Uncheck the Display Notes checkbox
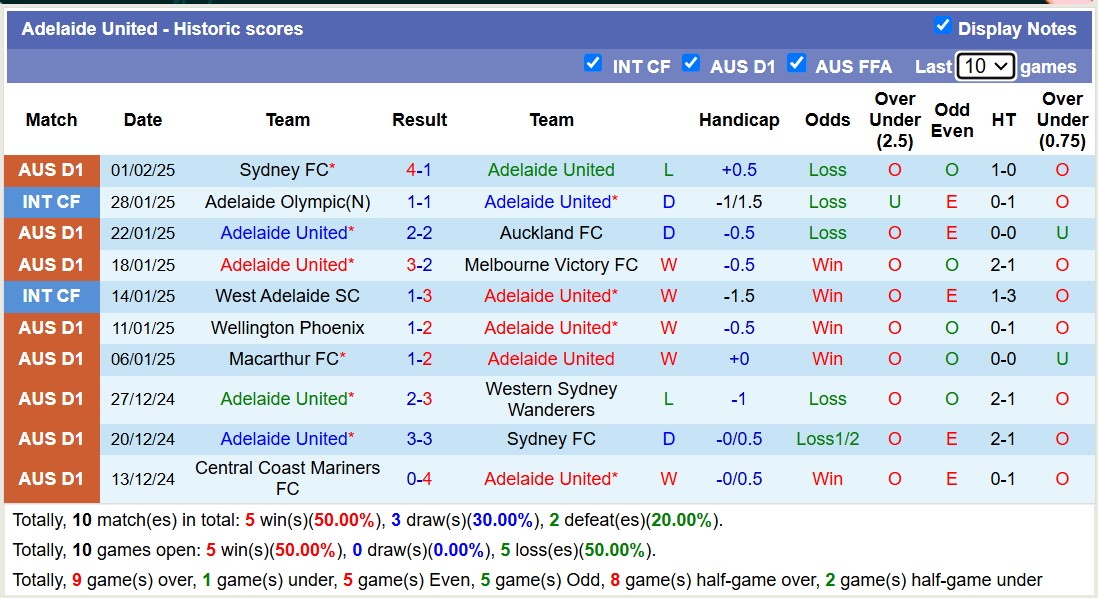The height and width of the screenshot is (598, 1098). pos(941,28)
